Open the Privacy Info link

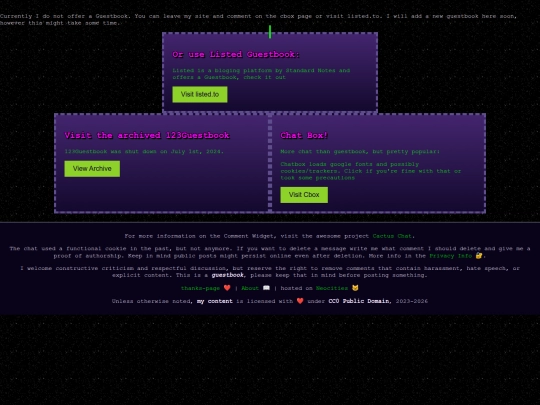tap(450, 256)
